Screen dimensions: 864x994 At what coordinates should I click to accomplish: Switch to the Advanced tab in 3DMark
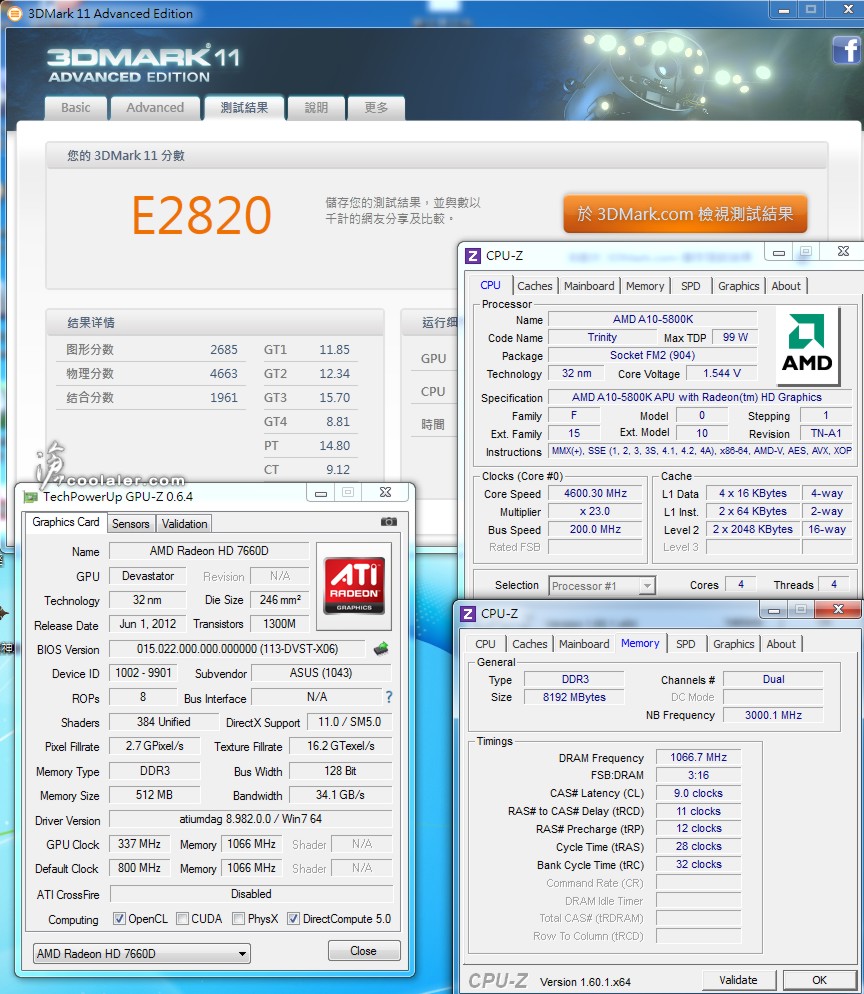(155, 108)
